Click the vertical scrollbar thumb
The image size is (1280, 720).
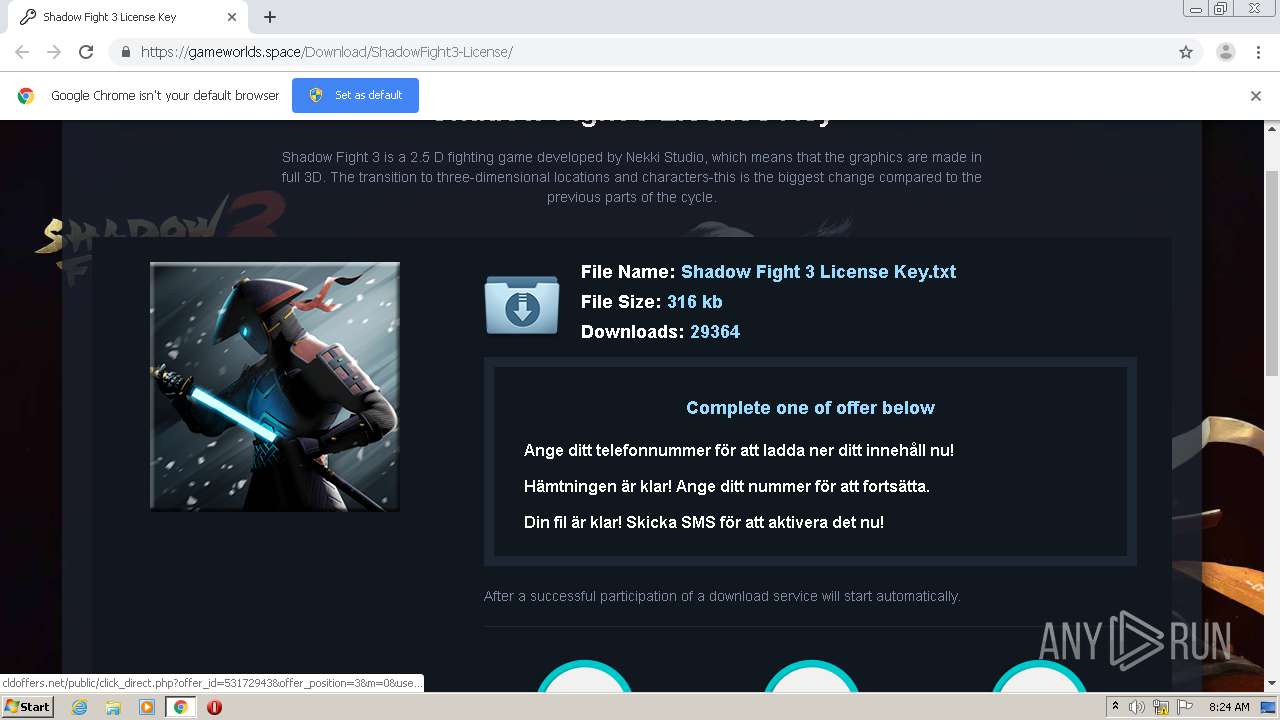[1272, 274]
